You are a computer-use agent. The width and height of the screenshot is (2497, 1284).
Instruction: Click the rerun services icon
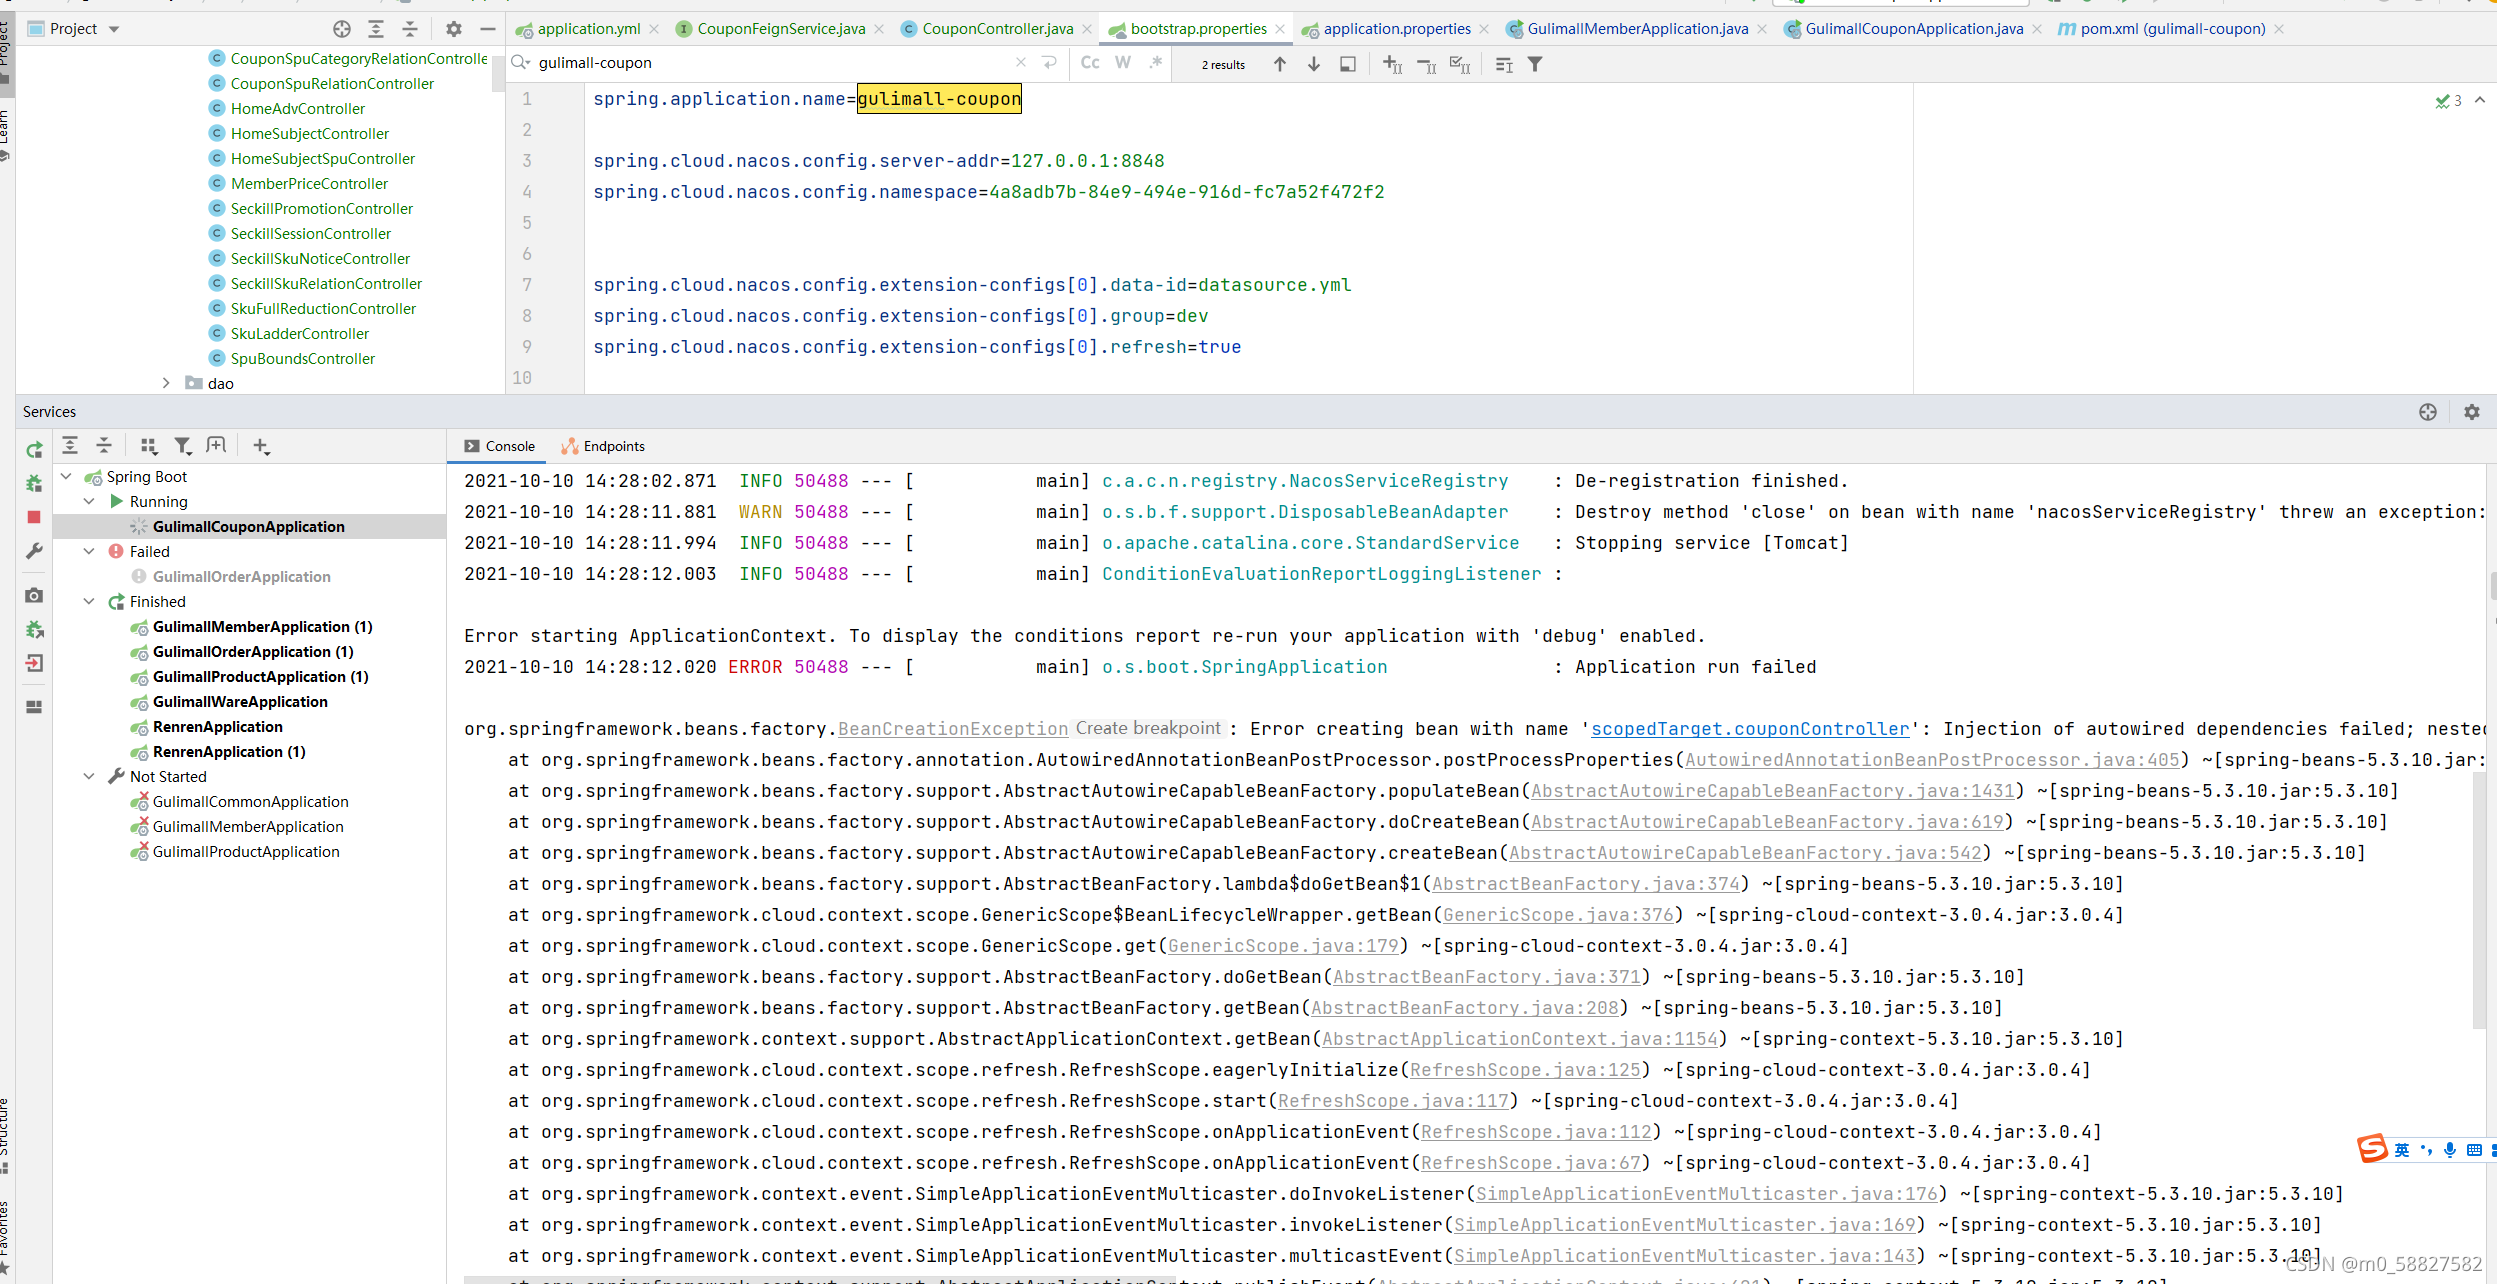34,450
